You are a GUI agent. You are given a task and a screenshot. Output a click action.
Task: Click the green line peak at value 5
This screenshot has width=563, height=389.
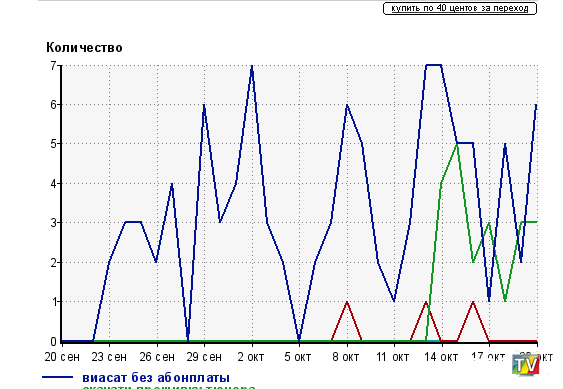[x=457, y=144]
